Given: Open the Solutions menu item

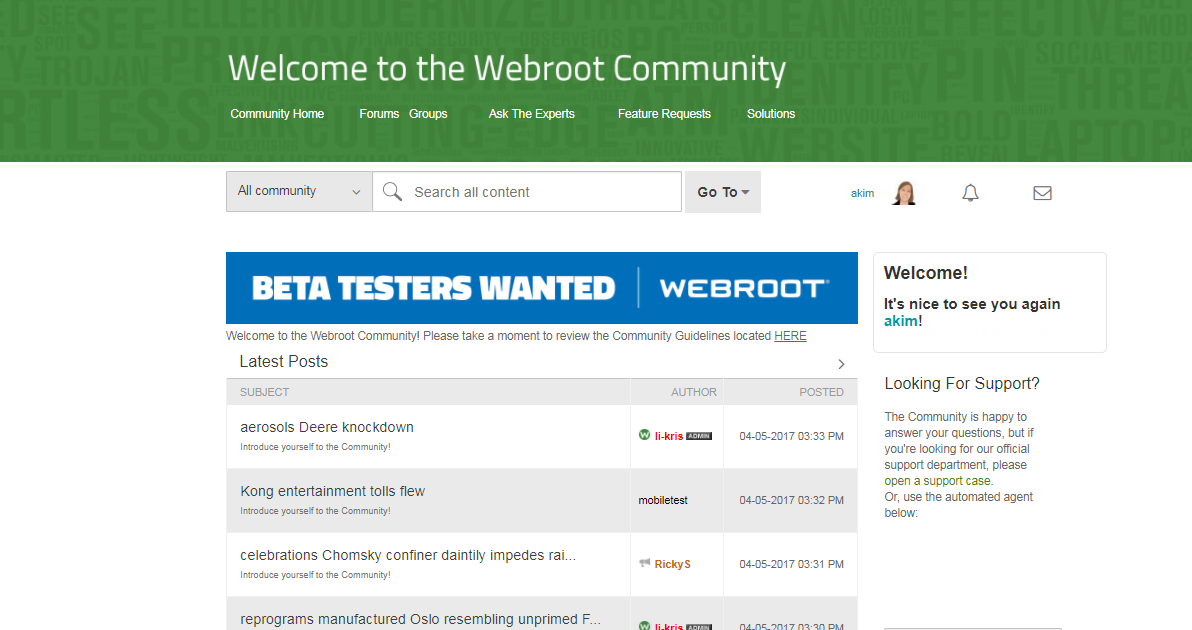Looking at the screenshot, I should tap(771, 113).
